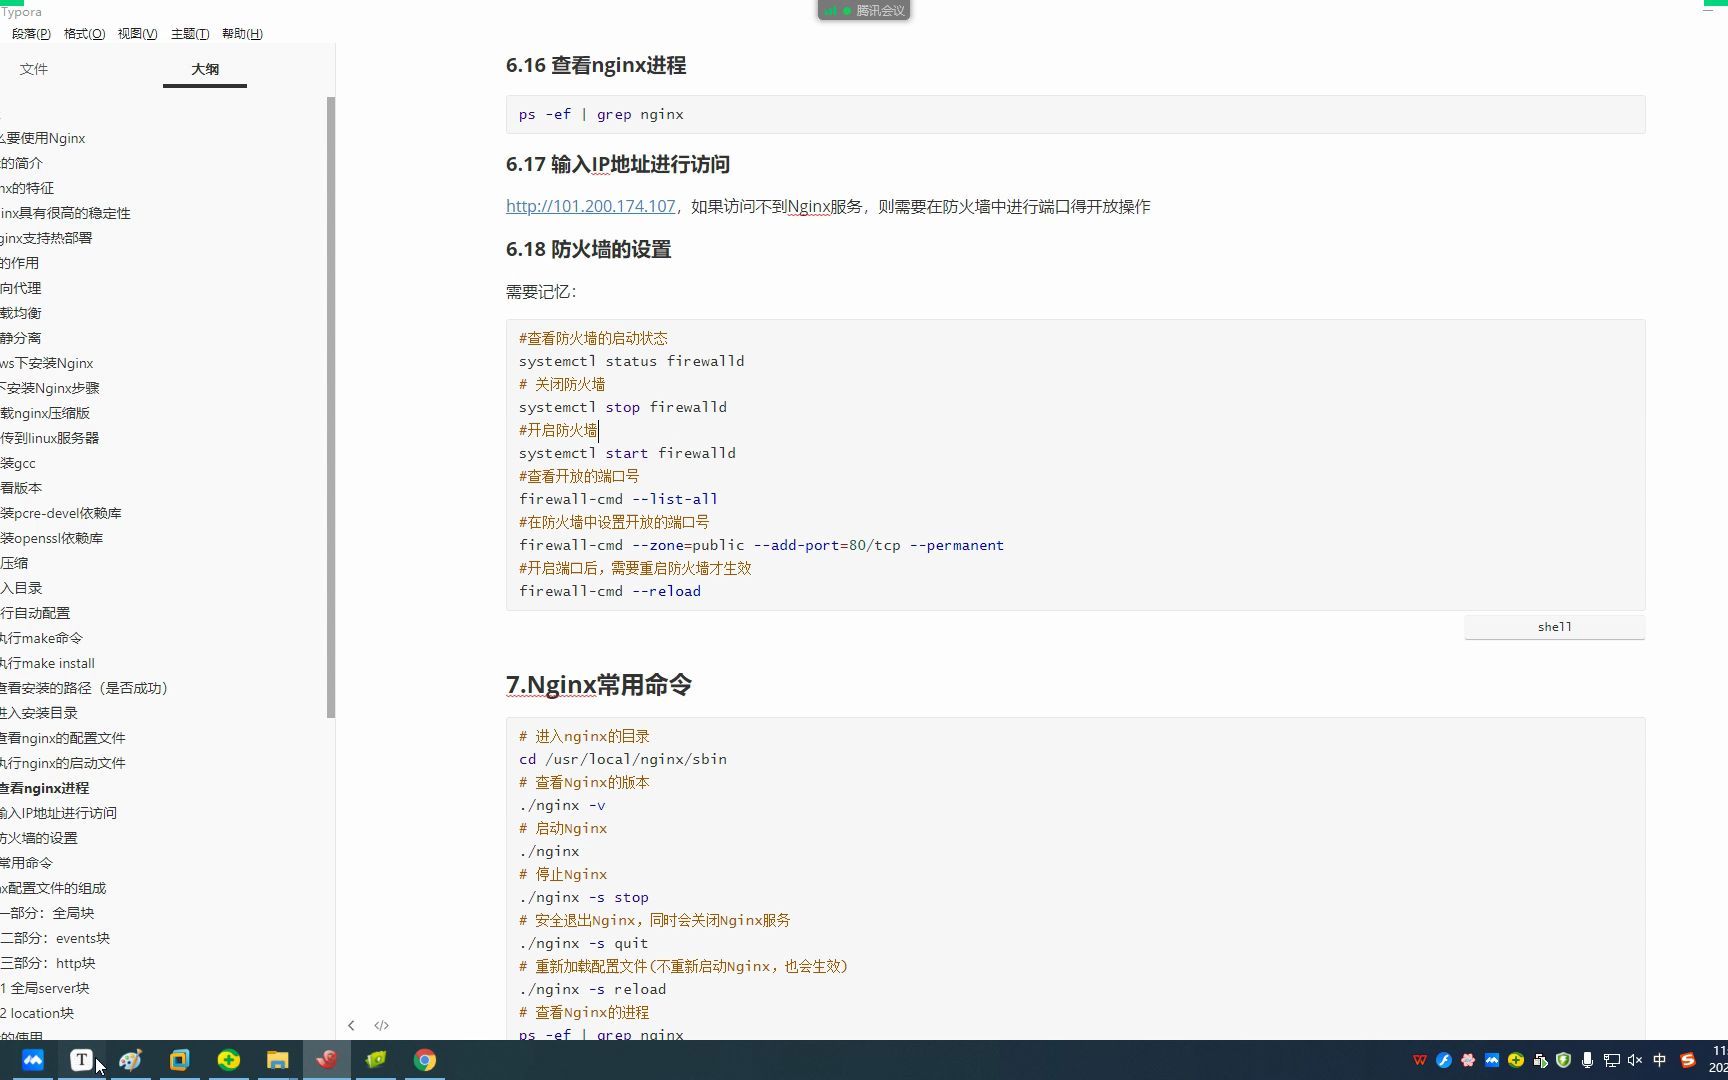Image resolution: width=1728 pixels, height=1080 pixels.
Task: Click the cd /usr/local/nginx/sbin line
Action: (623, 759)
